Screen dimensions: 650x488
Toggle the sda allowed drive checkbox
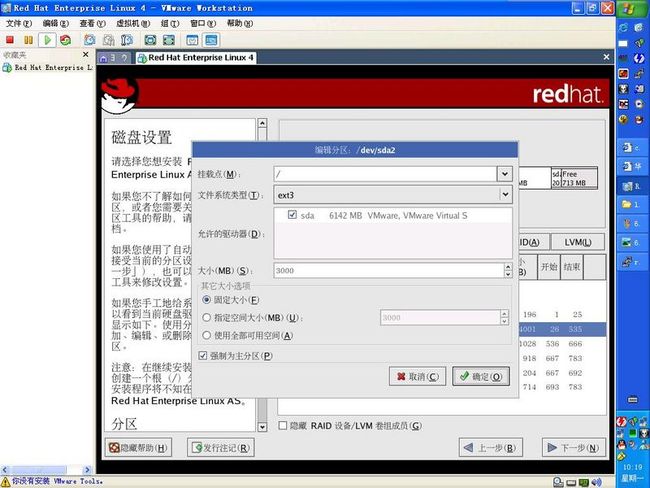[292, 215]
